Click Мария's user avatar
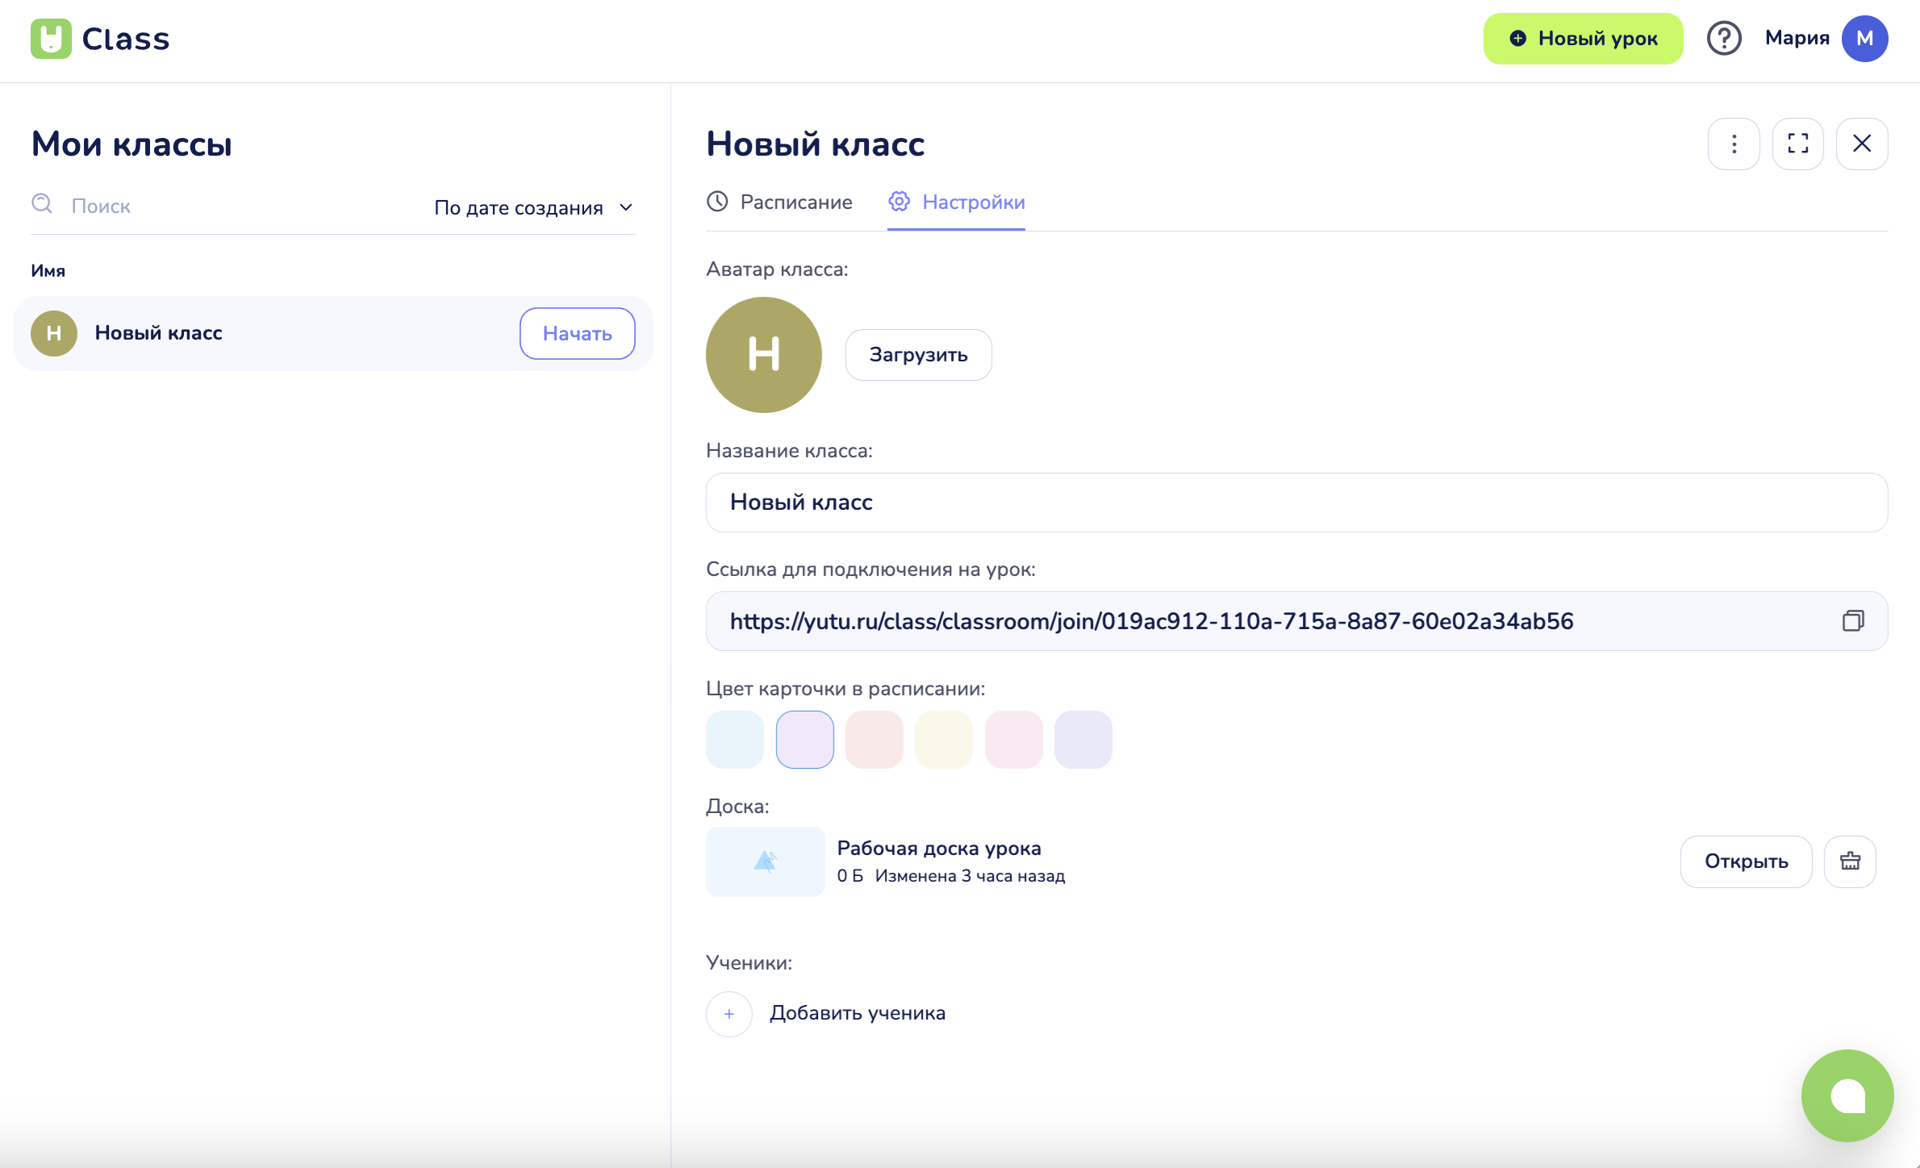The image size is (1920, 1168). click(x=1864, y=39)
